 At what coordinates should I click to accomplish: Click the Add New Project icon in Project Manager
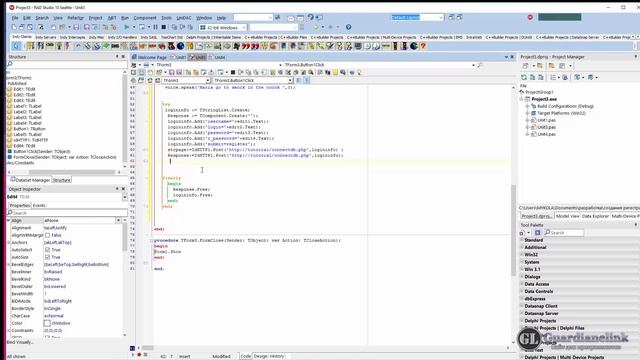(525, 66)
